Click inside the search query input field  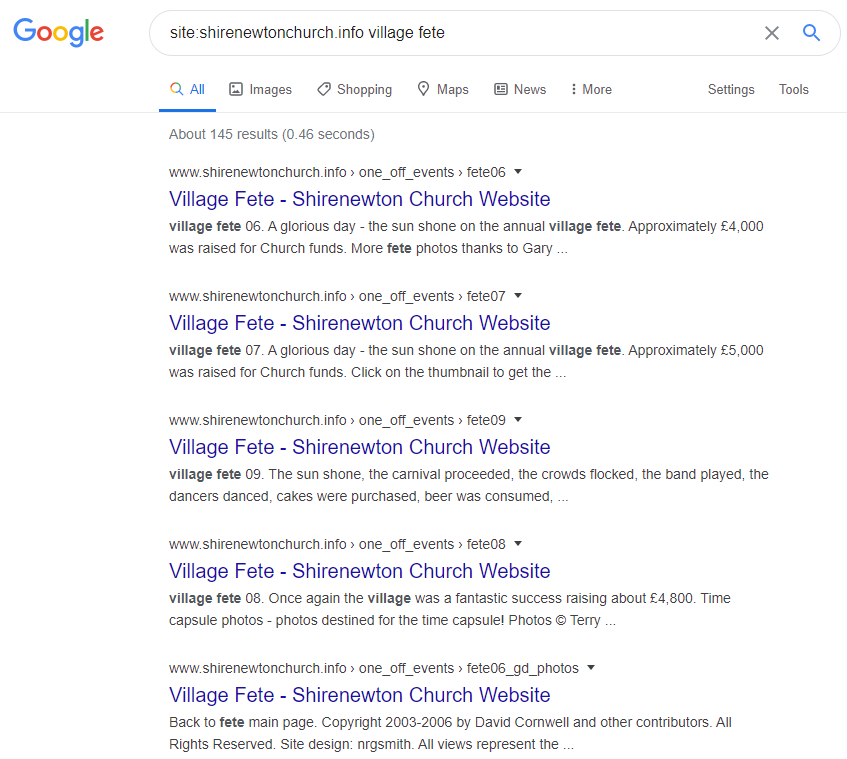[x=450, y=33]
